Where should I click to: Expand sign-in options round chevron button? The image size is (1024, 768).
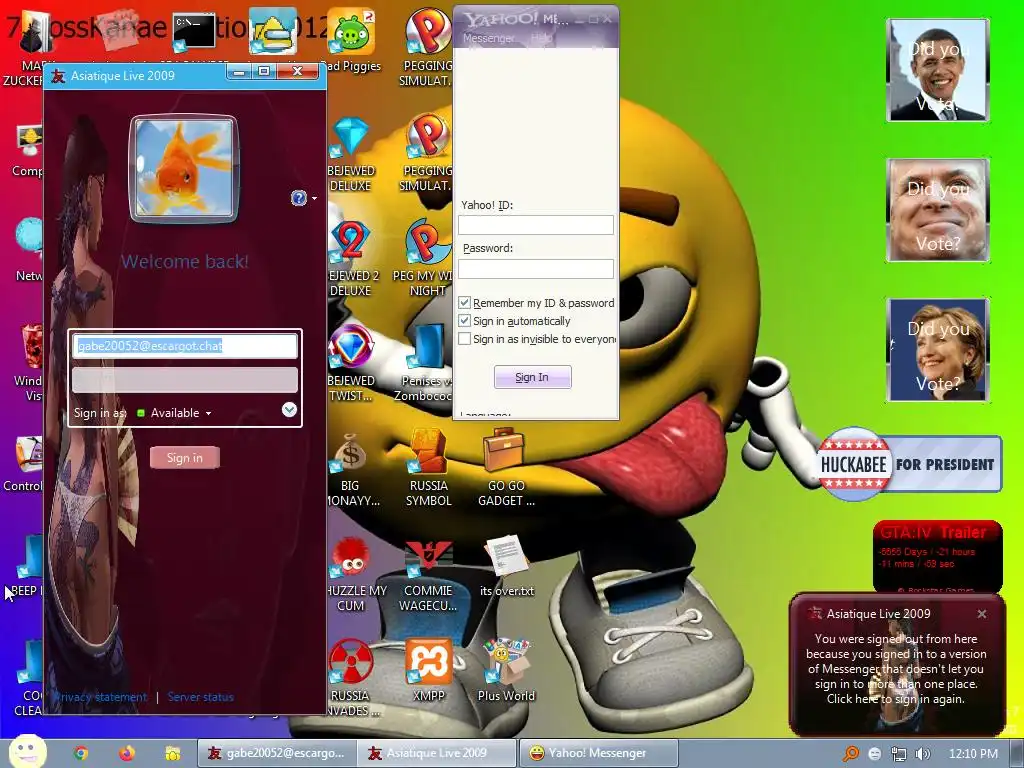tap(289, 409)
